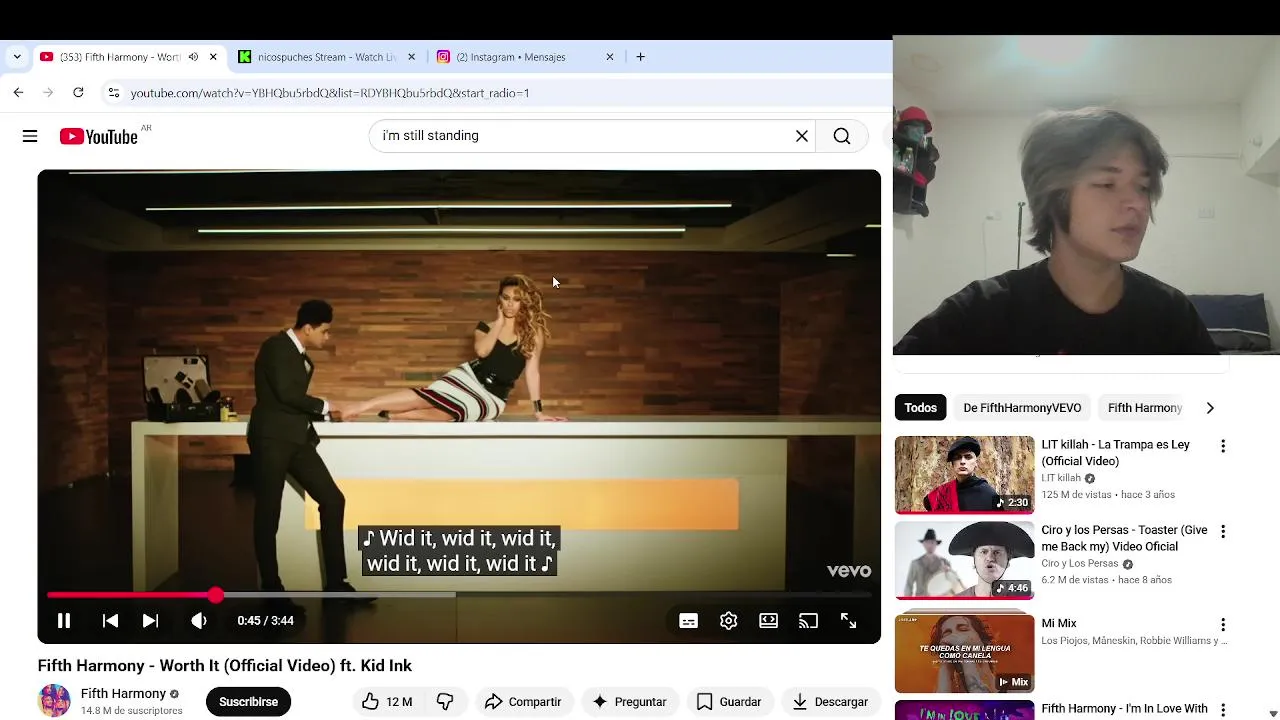Select Fifth Harmony filter chip
This screenshot has height=720, width=1280.
pos(1145,408)
